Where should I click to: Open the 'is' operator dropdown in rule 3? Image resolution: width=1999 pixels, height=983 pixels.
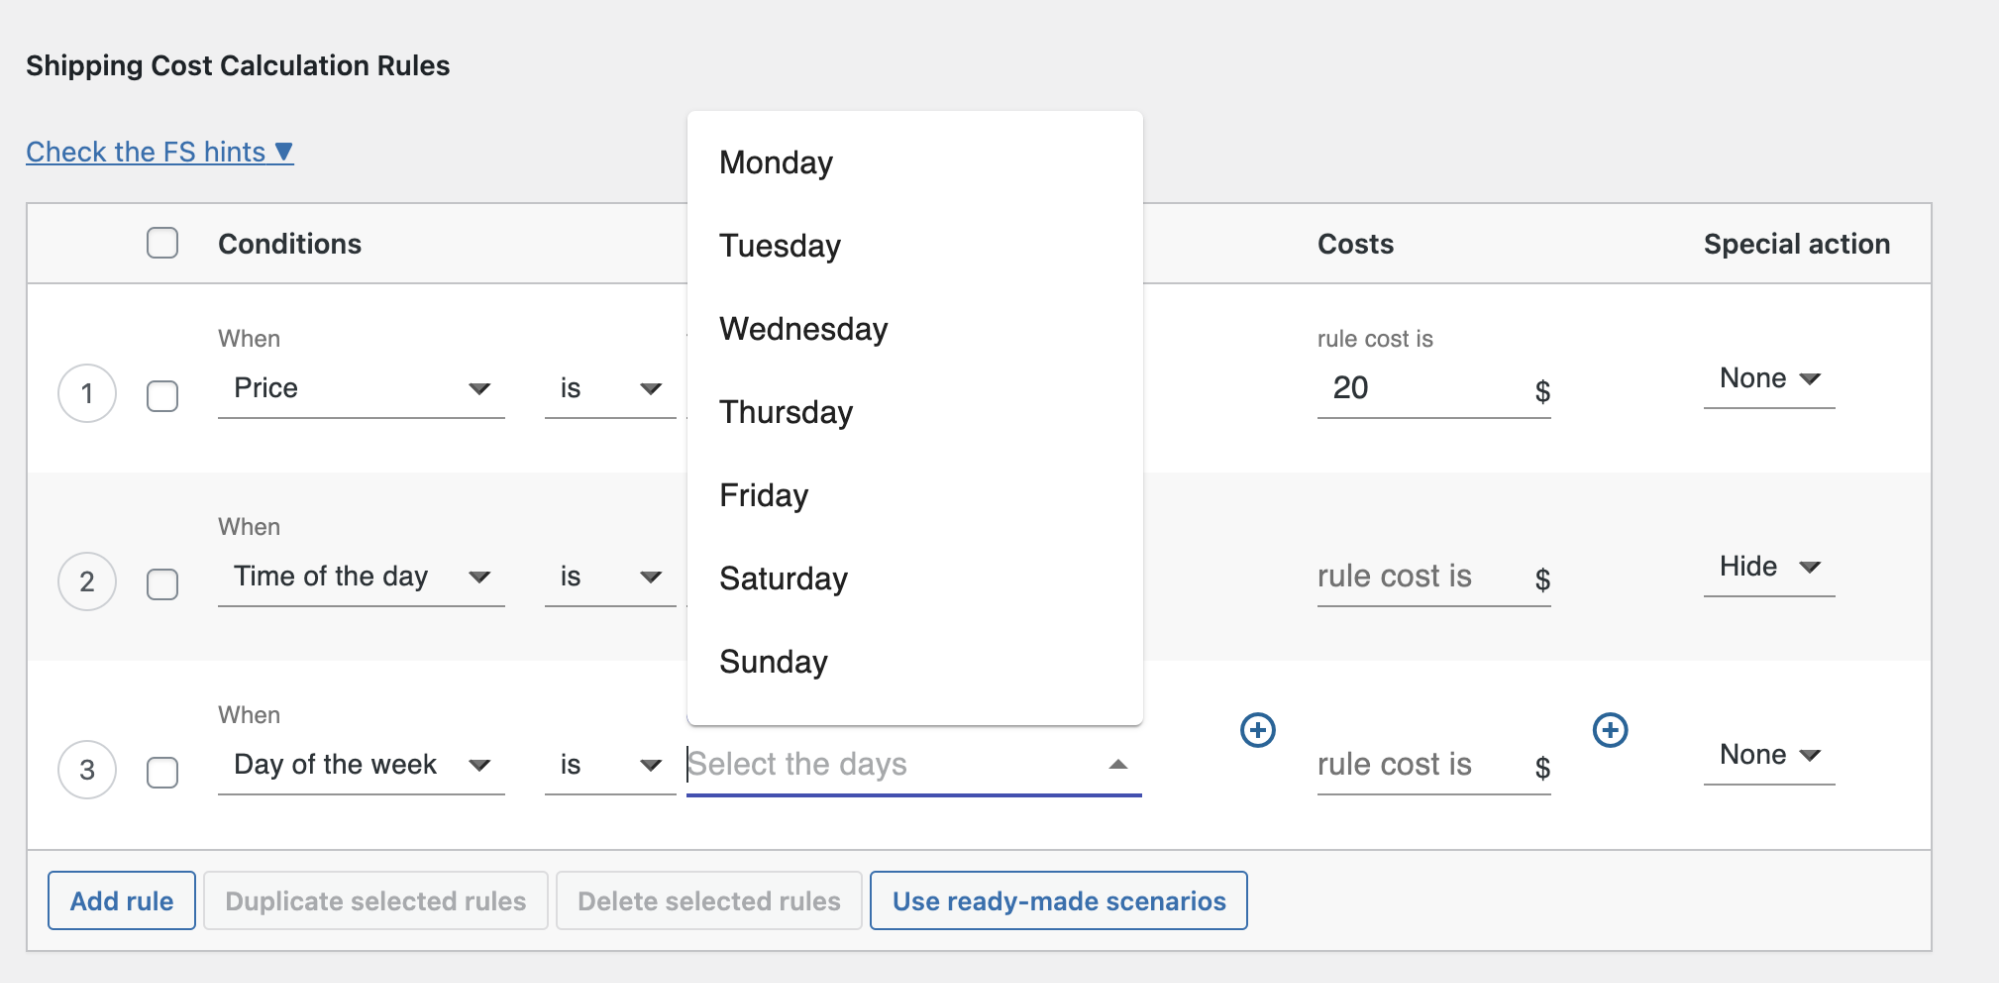tap(610, 764)
